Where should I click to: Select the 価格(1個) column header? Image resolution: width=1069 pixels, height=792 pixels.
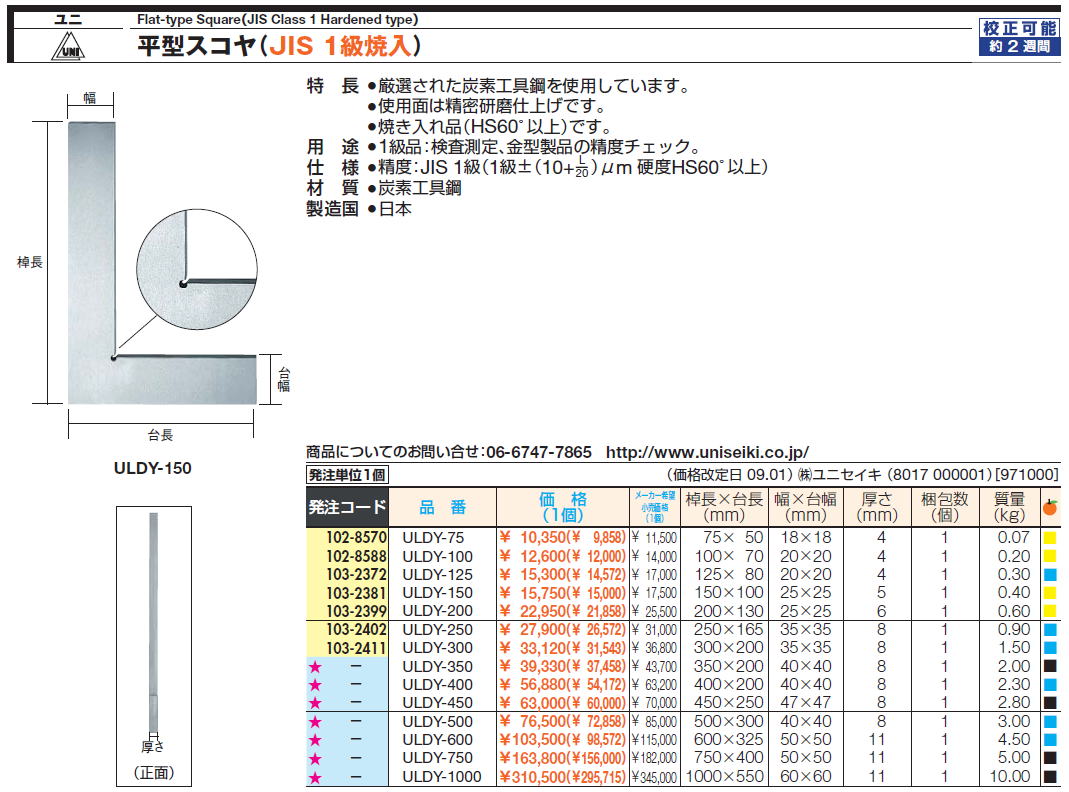563,507
